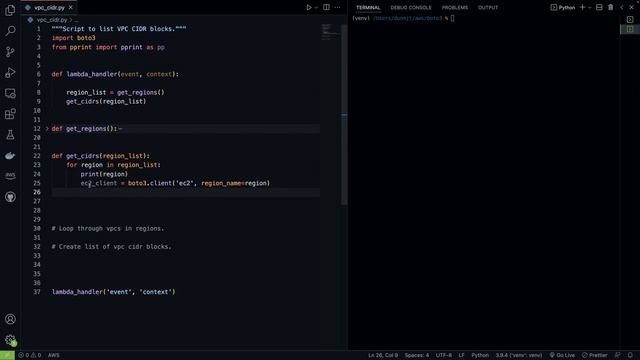Start Go Live server
Image resolution: width=640 pixels, height=360 pixels.
click(x=562, y=355)
